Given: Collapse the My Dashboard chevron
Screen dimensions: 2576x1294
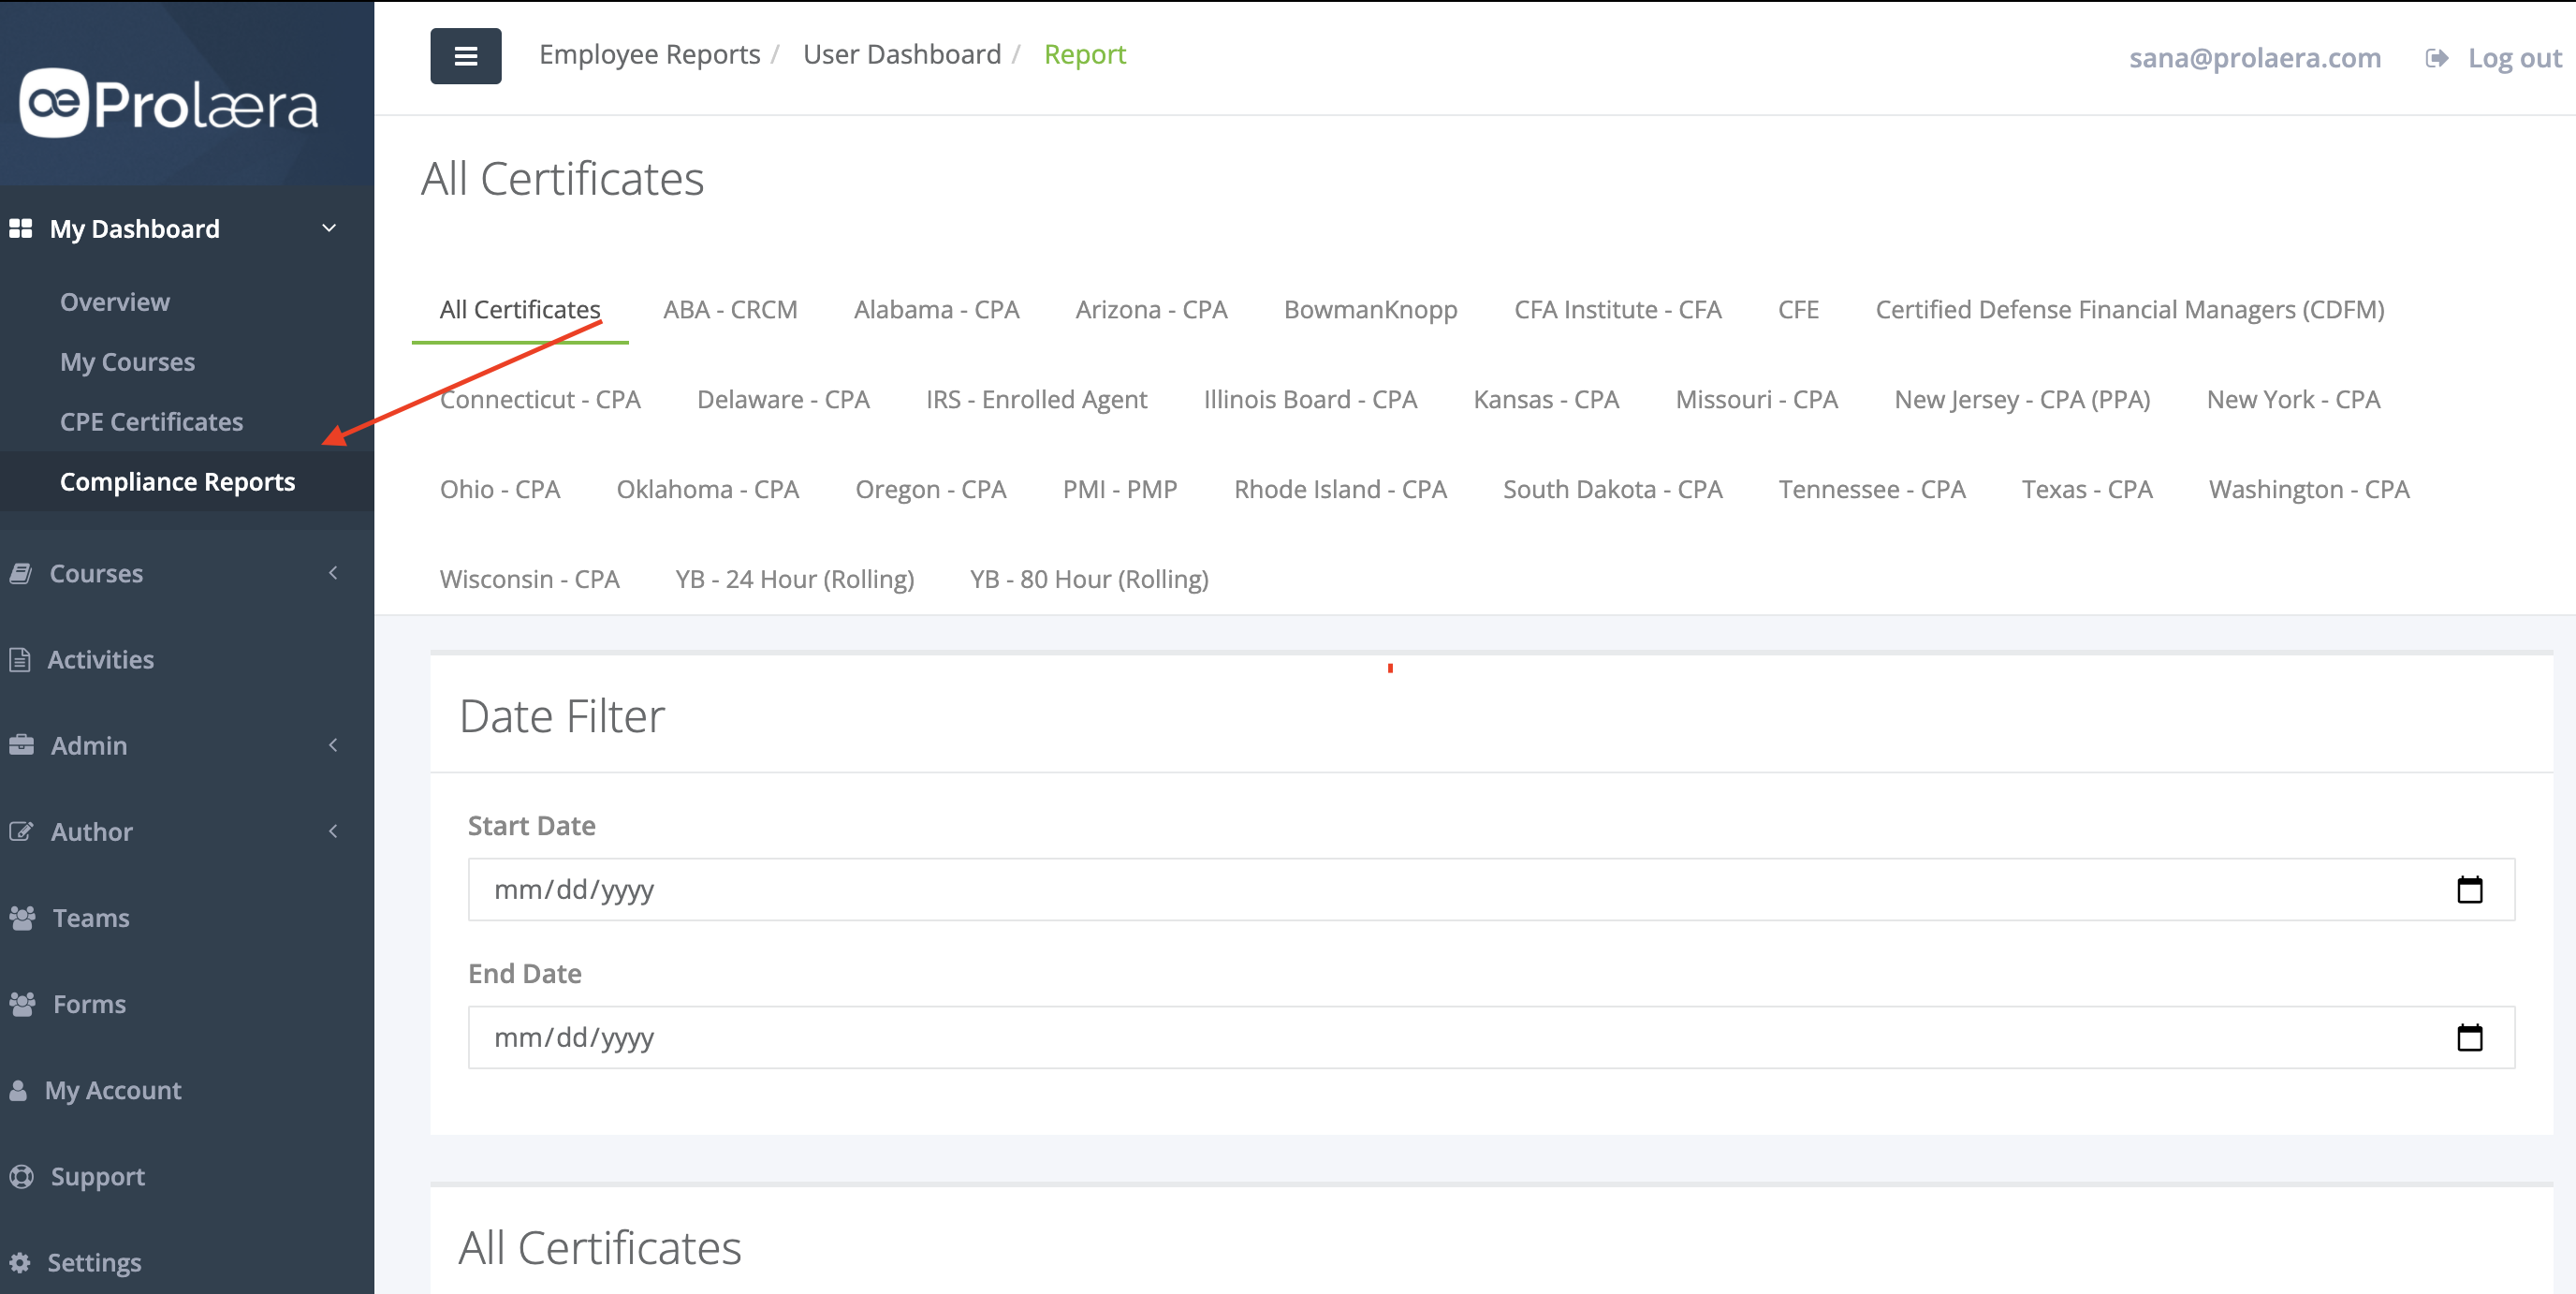Looking at the screenshot, I should click(329, 229).
